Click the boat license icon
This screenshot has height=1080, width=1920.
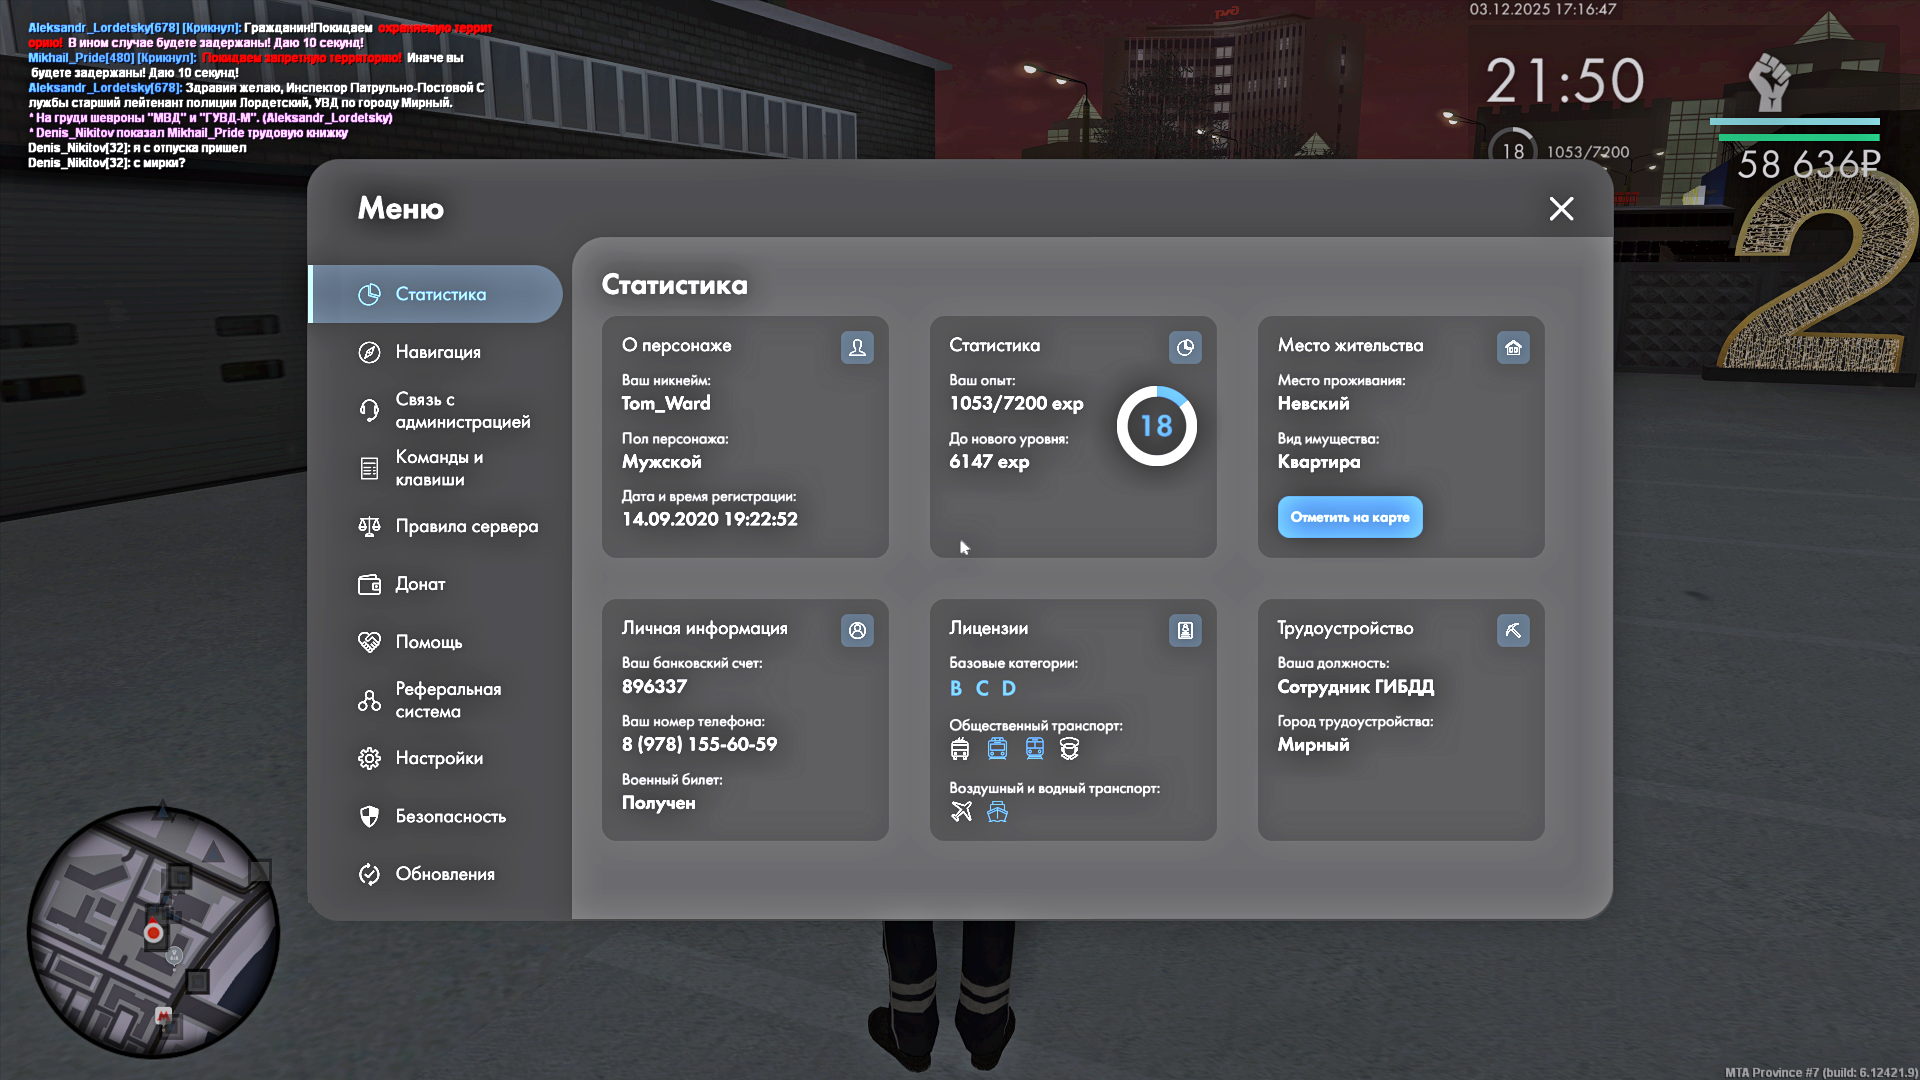coord(997,811)
